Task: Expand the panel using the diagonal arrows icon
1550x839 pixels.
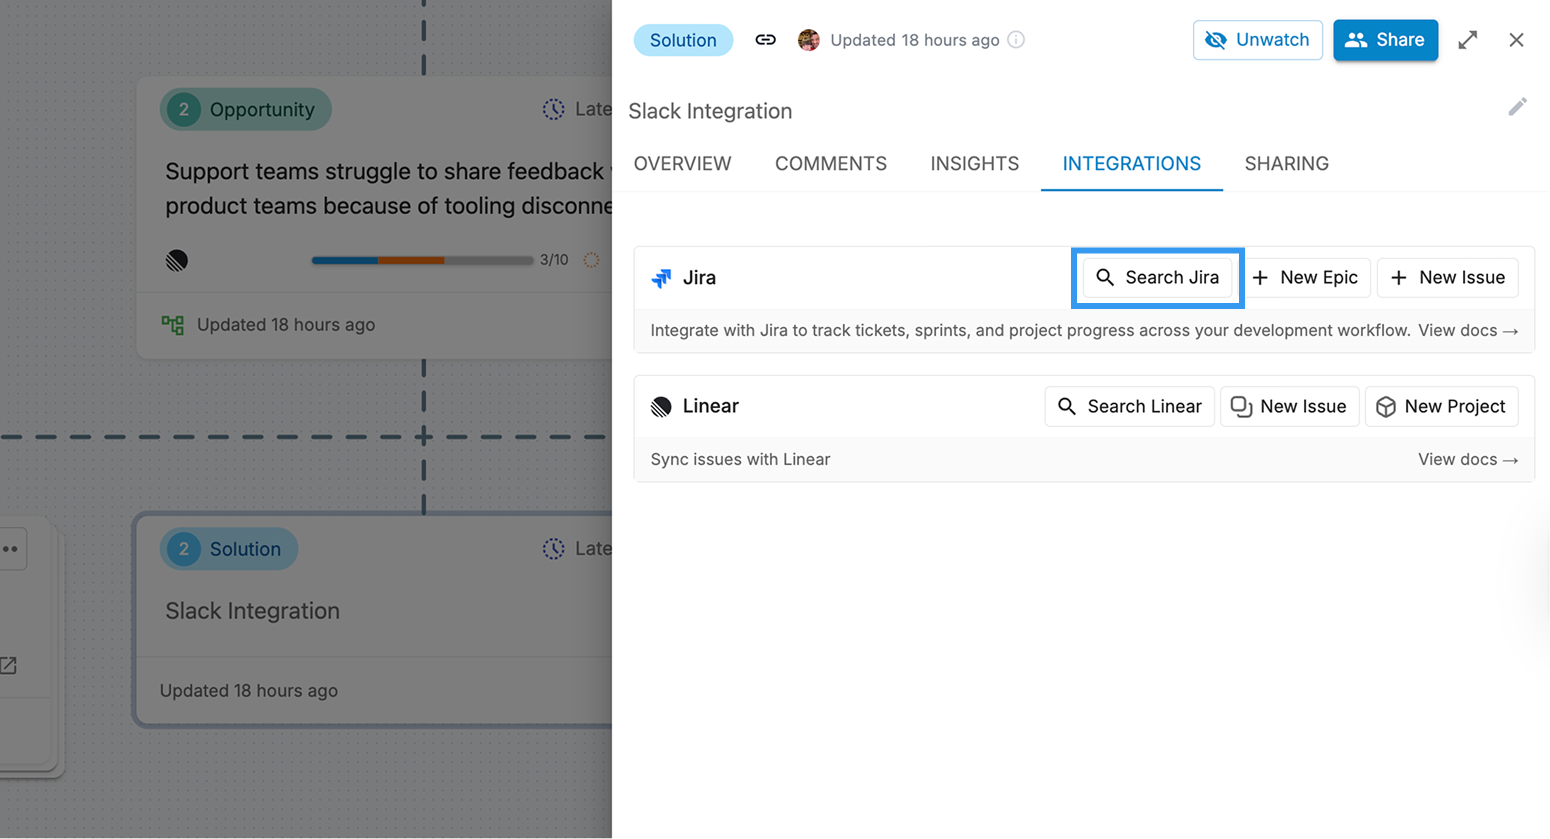Action: (1467, 40)
